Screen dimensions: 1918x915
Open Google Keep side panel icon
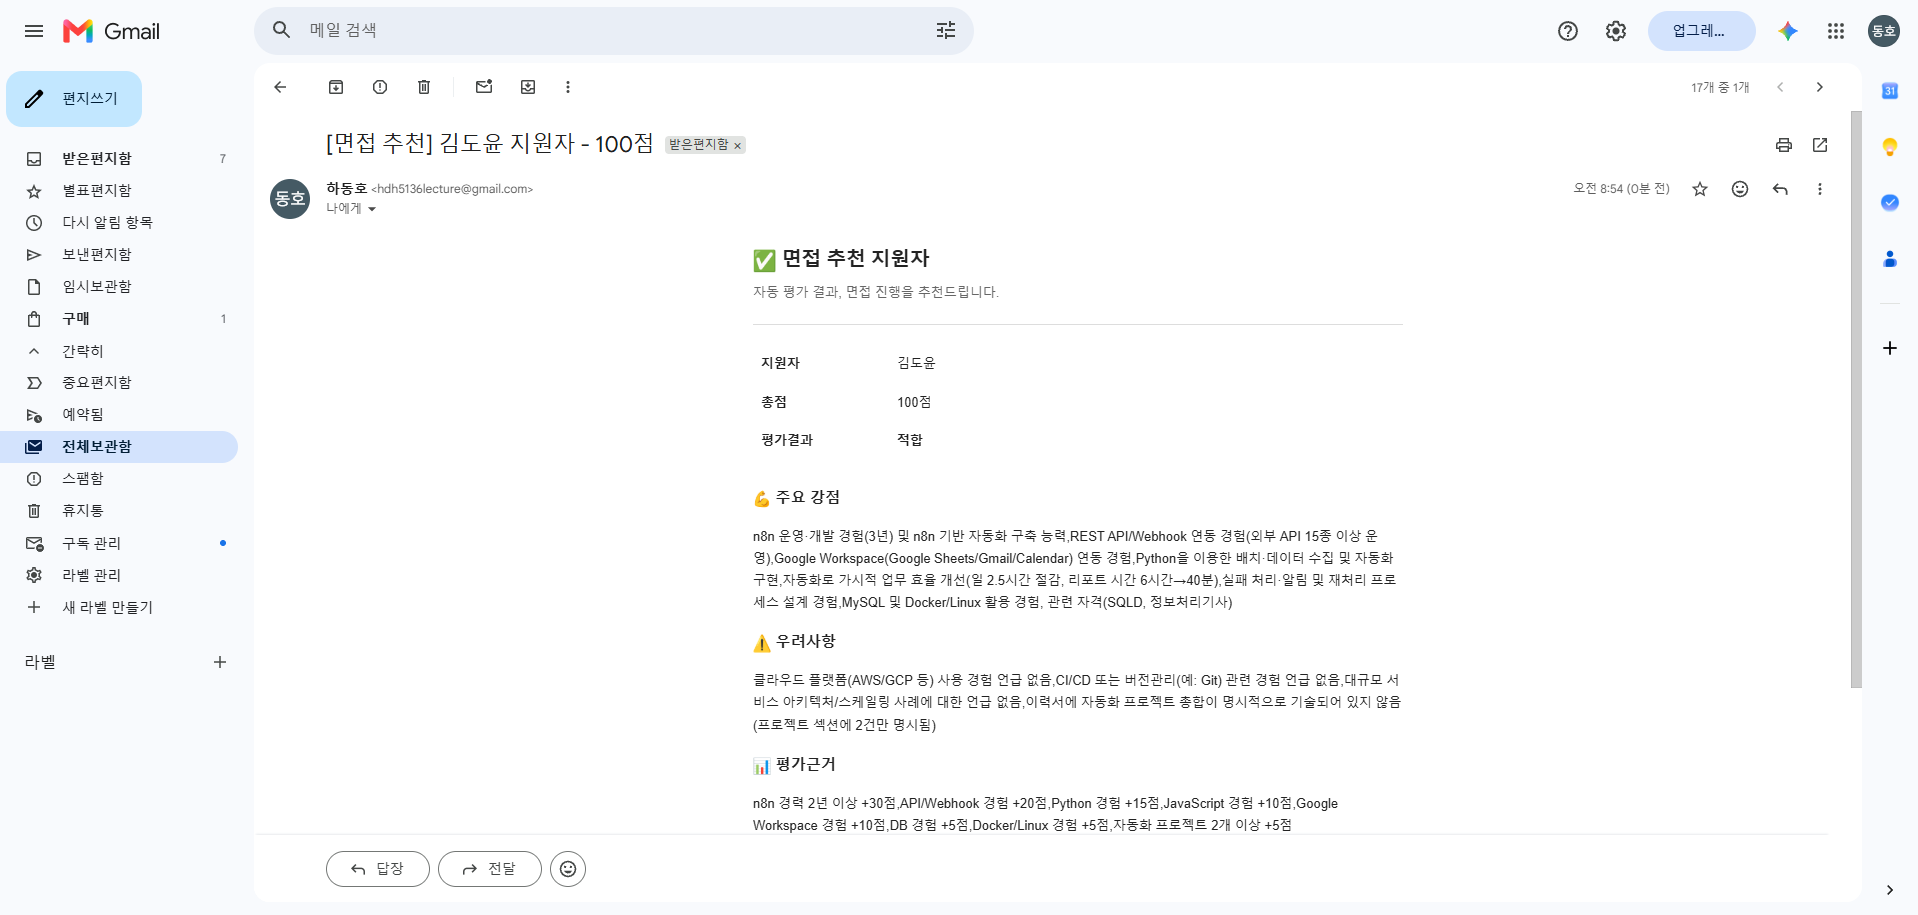coord(1890,147)
